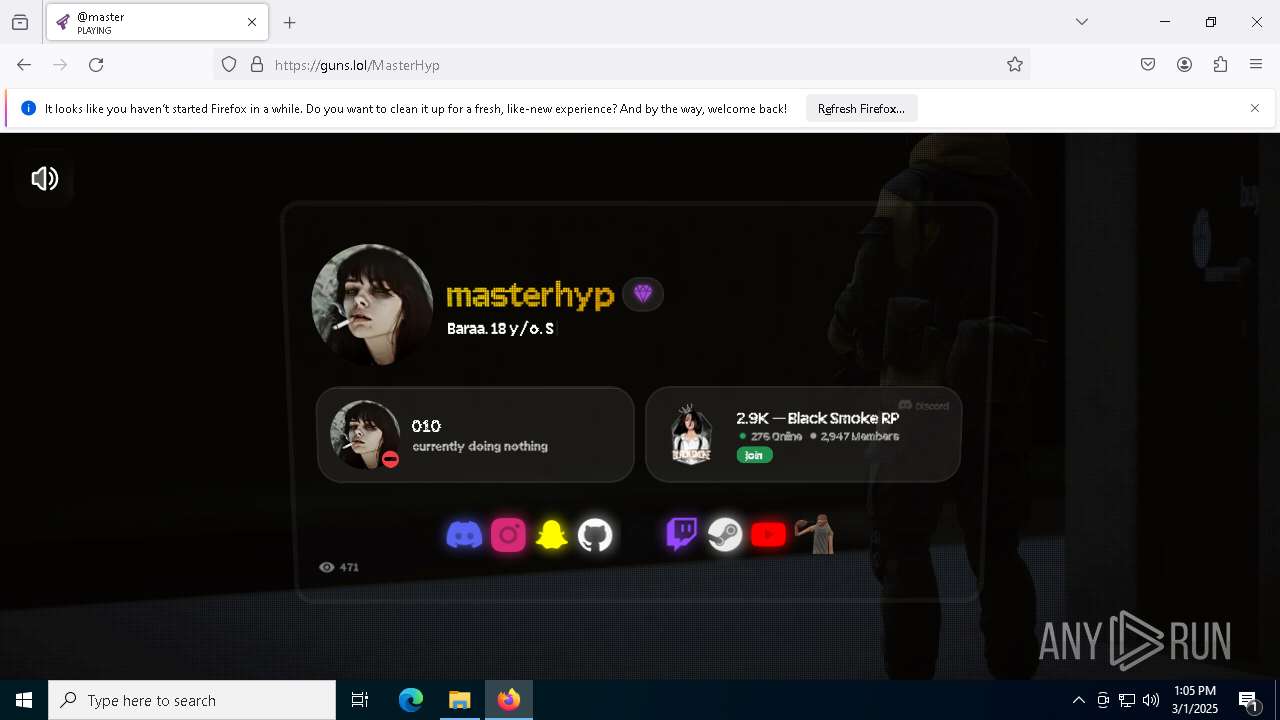
Task: Click the Black Smoke RP server logo
Action: click(691, 435)
